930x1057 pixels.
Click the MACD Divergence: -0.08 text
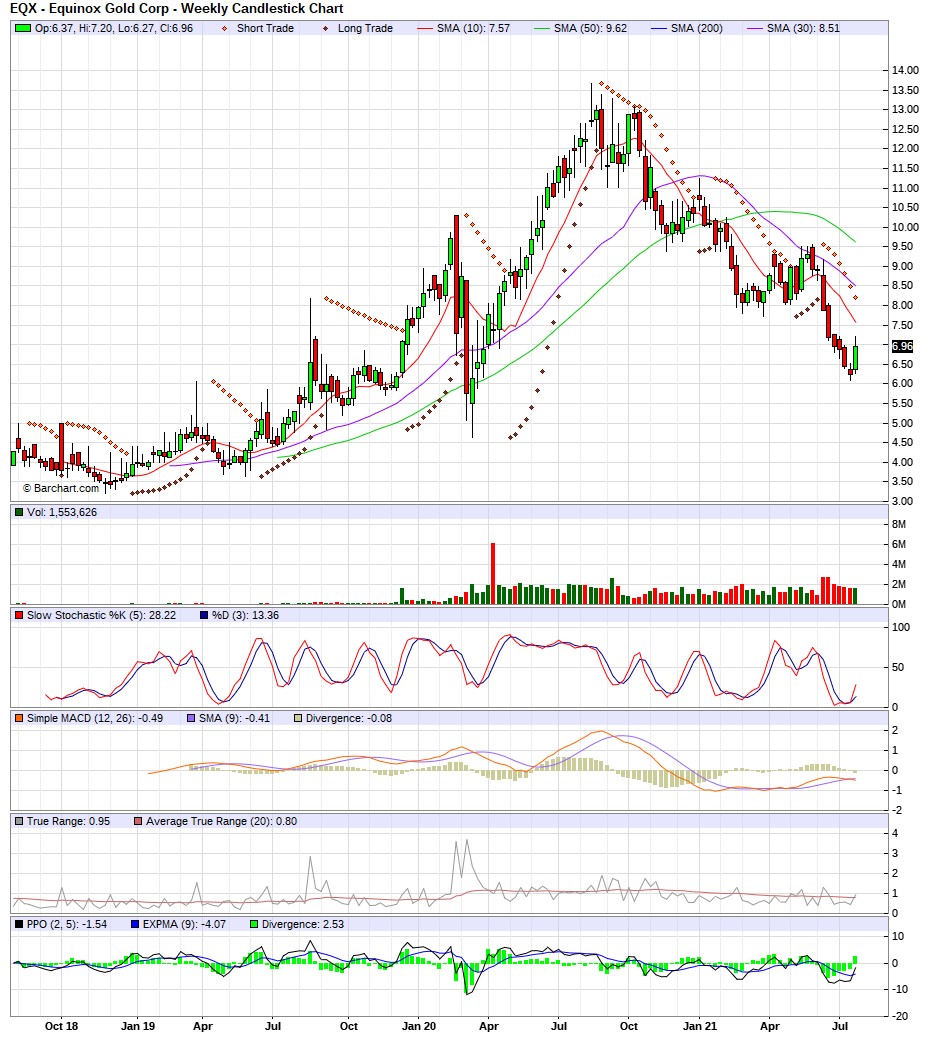[x=348, y=719]
